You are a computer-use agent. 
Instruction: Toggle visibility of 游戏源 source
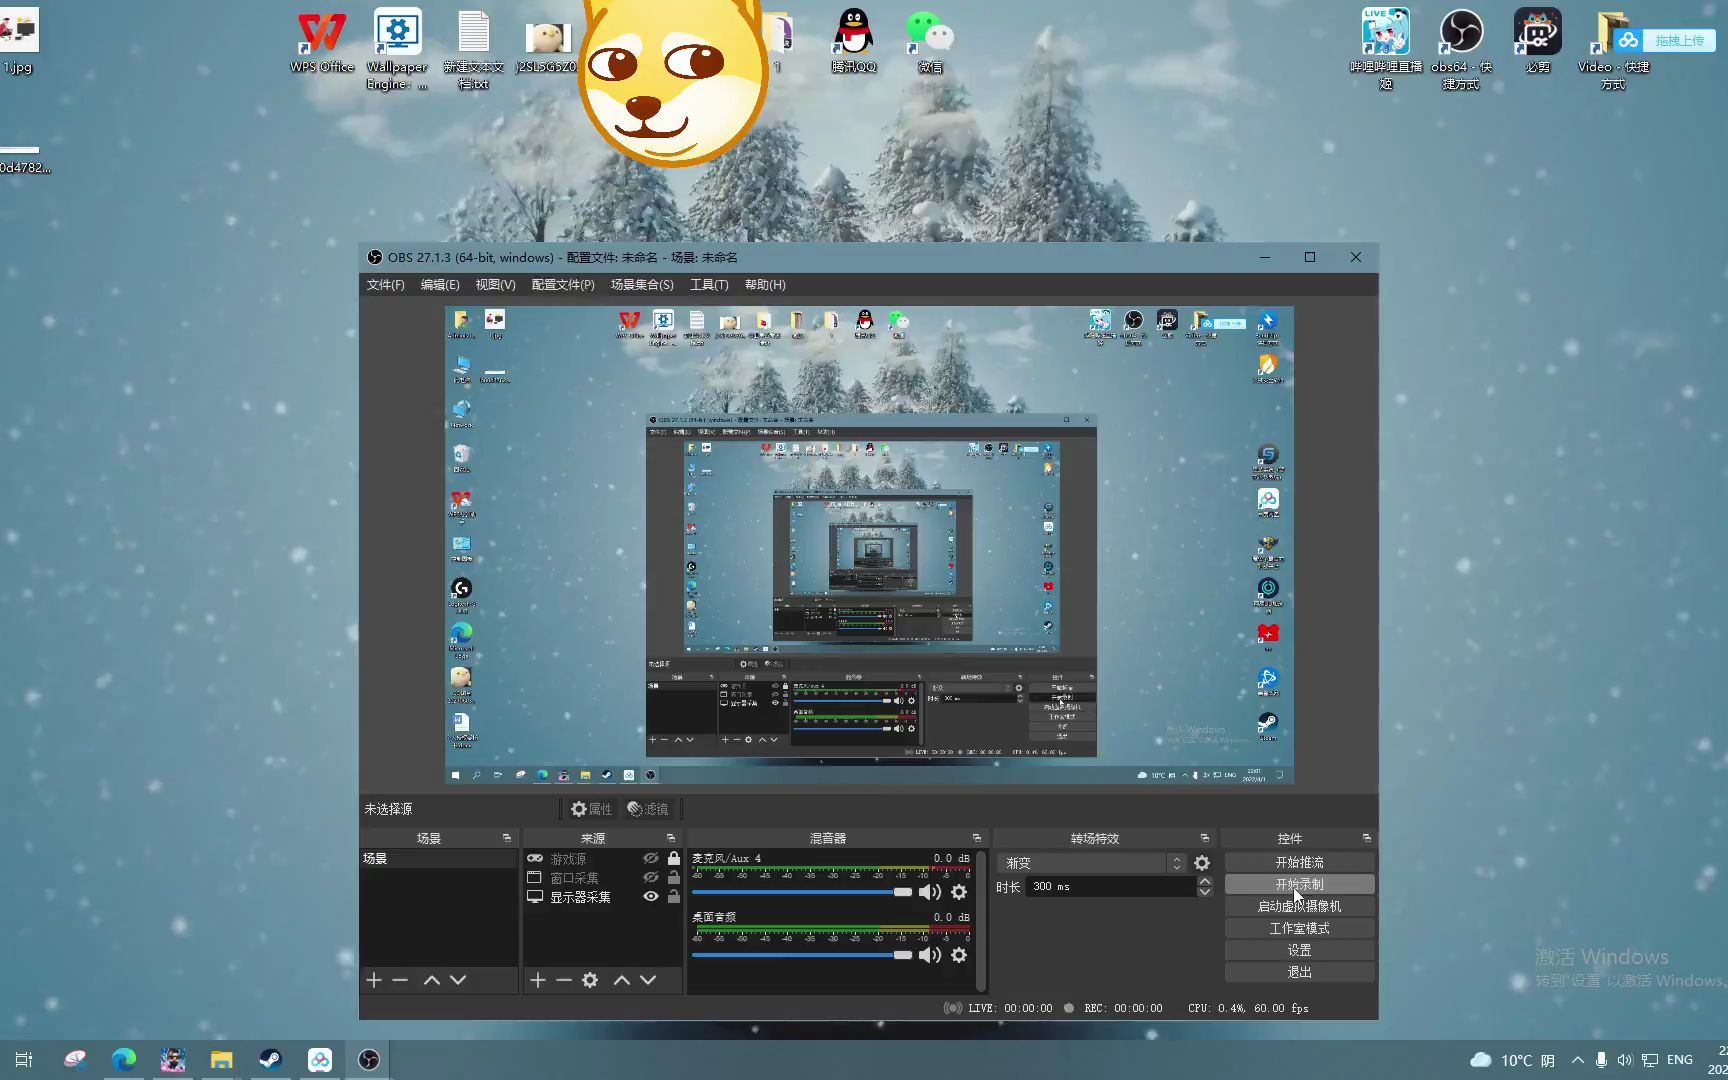pyautogui.click(x=651, y=859)
